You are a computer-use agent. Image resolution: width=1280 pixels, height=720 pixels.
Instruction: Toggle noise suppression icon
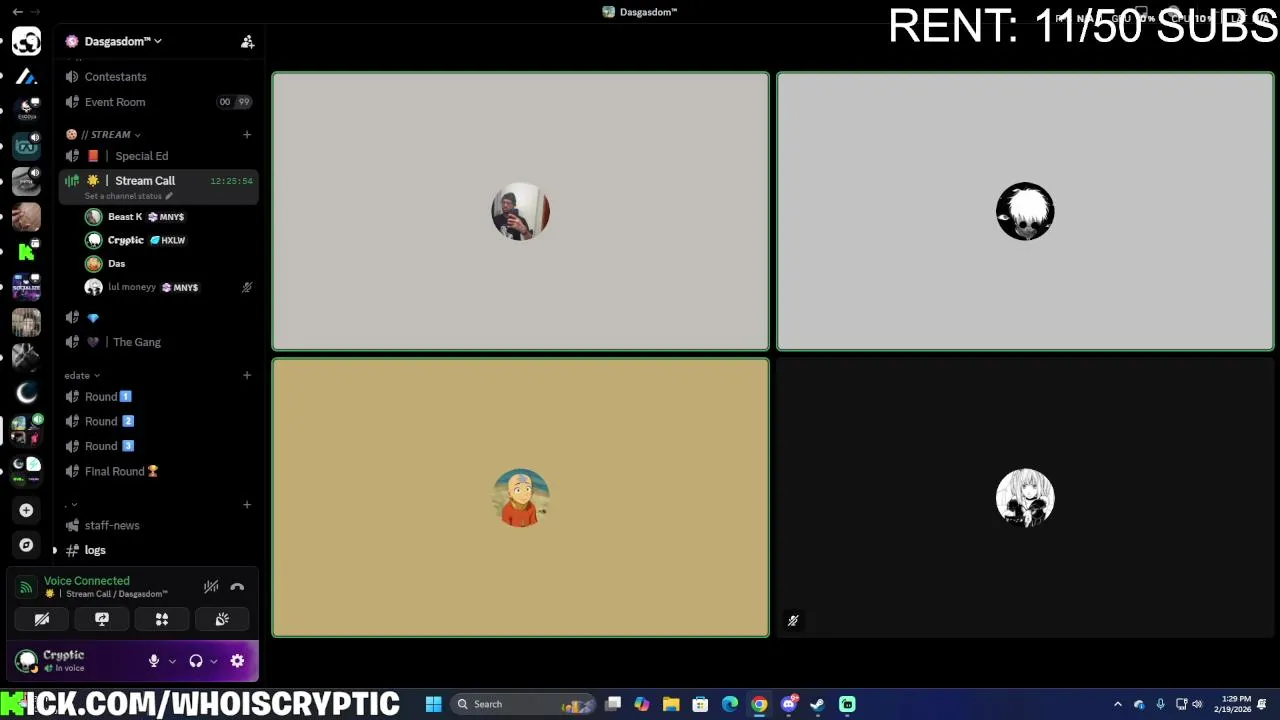tap(211, 587)
